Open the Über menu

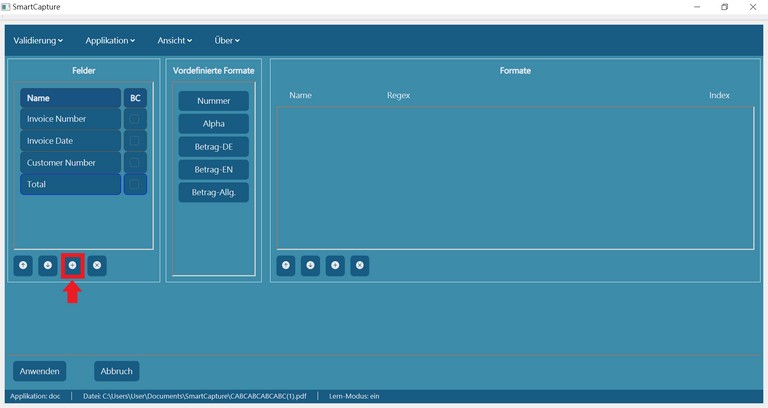[227, 41]
